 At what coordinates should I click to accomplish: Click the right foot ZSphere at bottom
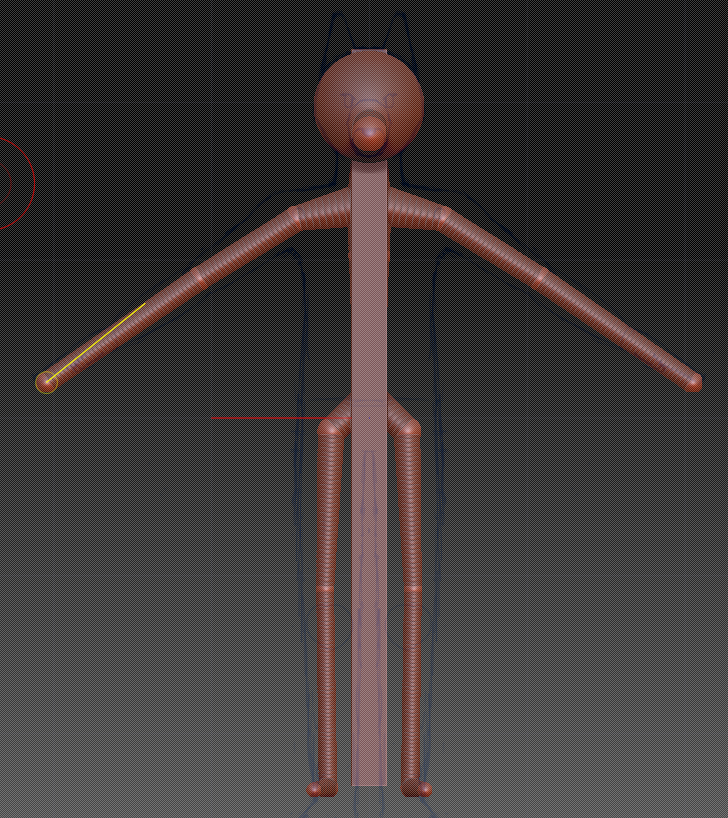[x=424, y=789]
